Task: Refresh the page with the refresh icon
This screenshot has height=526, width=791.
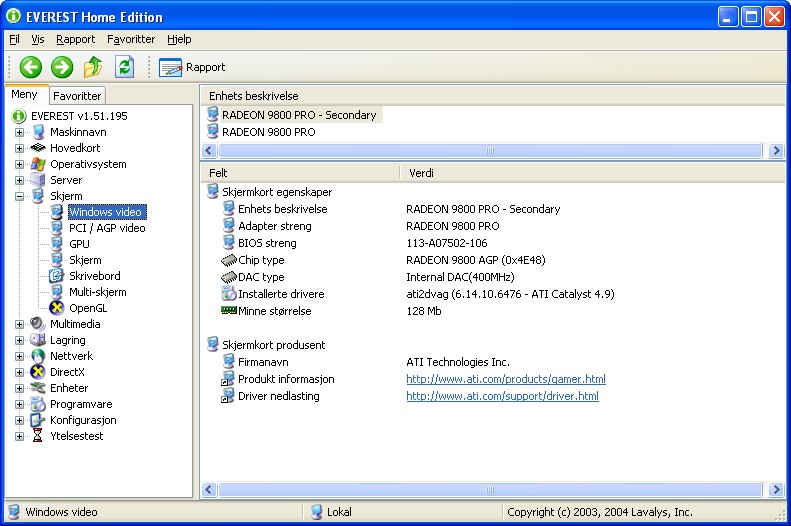Action: coord(124,67)
